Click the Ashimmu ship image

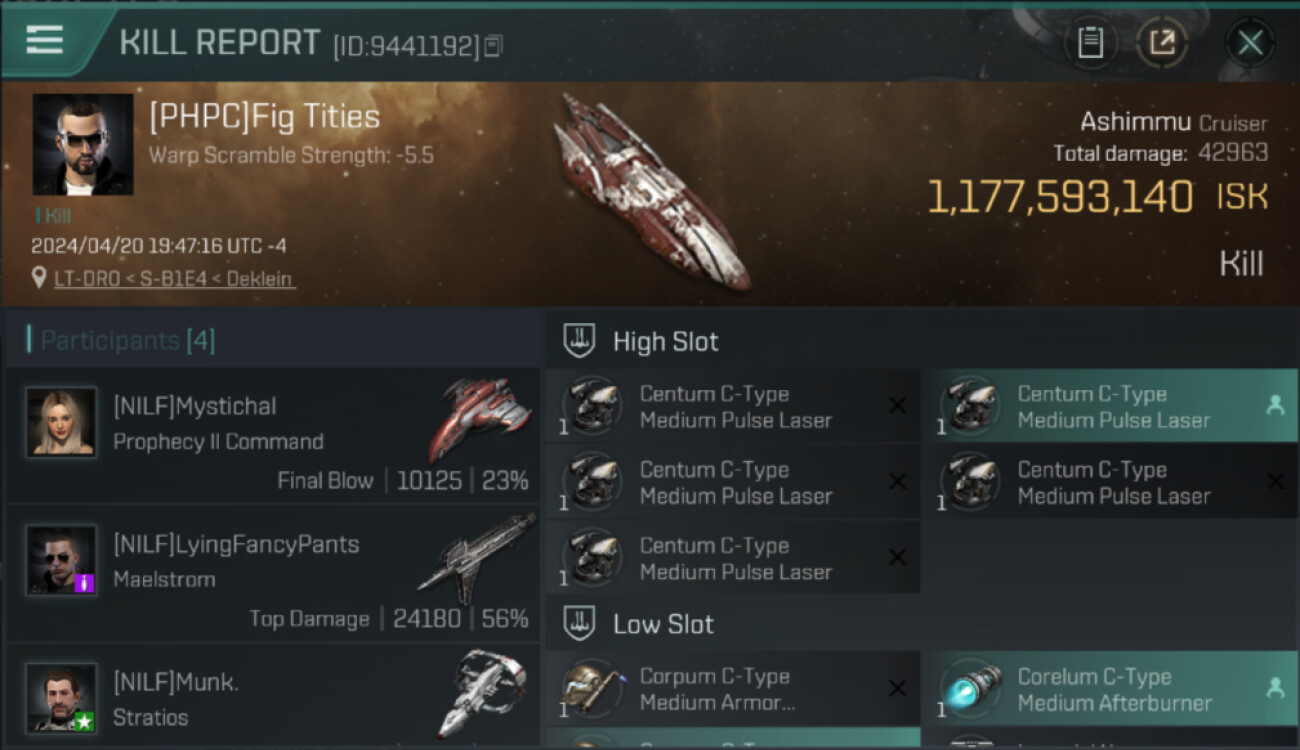coord(652,190)
